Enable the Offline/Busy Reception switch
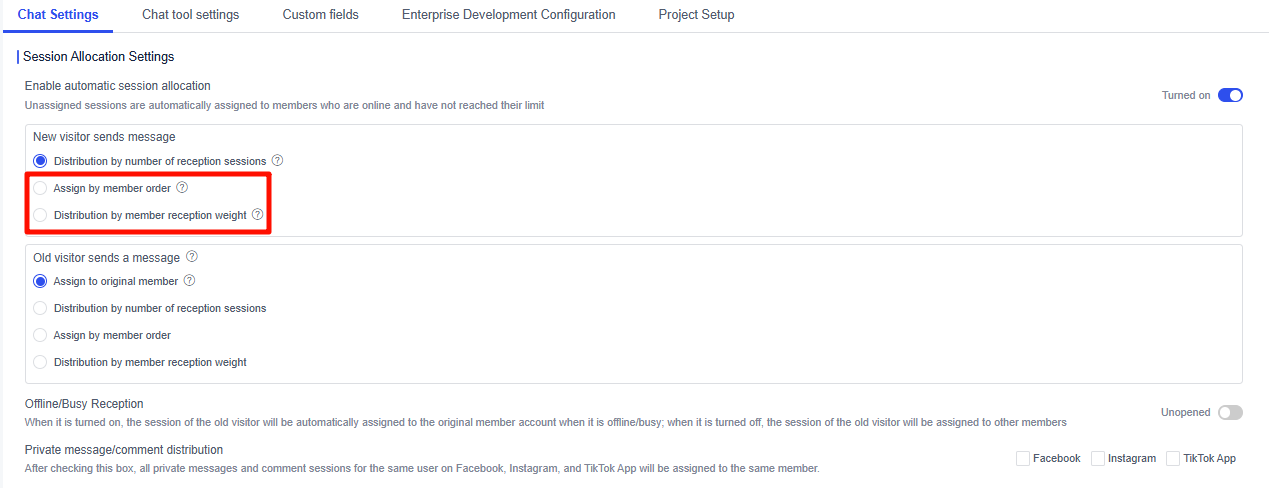Screen dimensions: 1269x488 (1230, 412)
